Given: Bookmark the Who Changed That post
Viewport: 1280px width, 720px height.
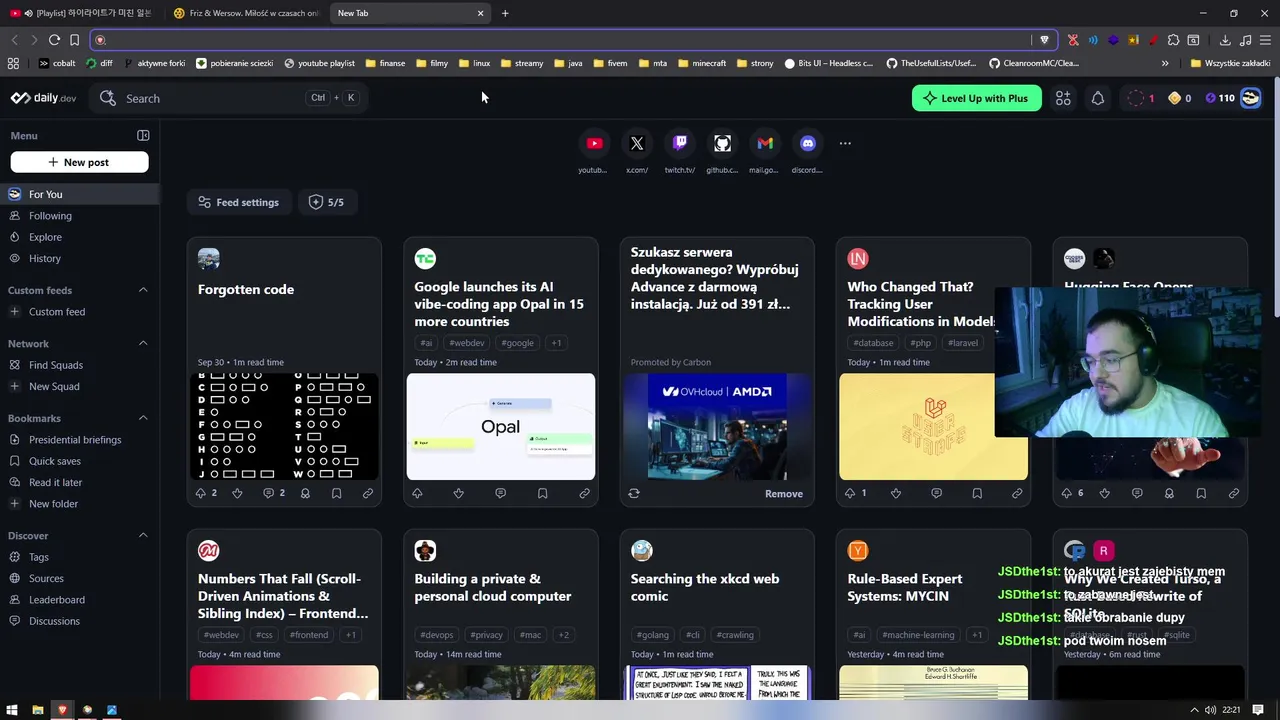Looking at the screenshot, I should pyautogui.click(x=977, y=493).
